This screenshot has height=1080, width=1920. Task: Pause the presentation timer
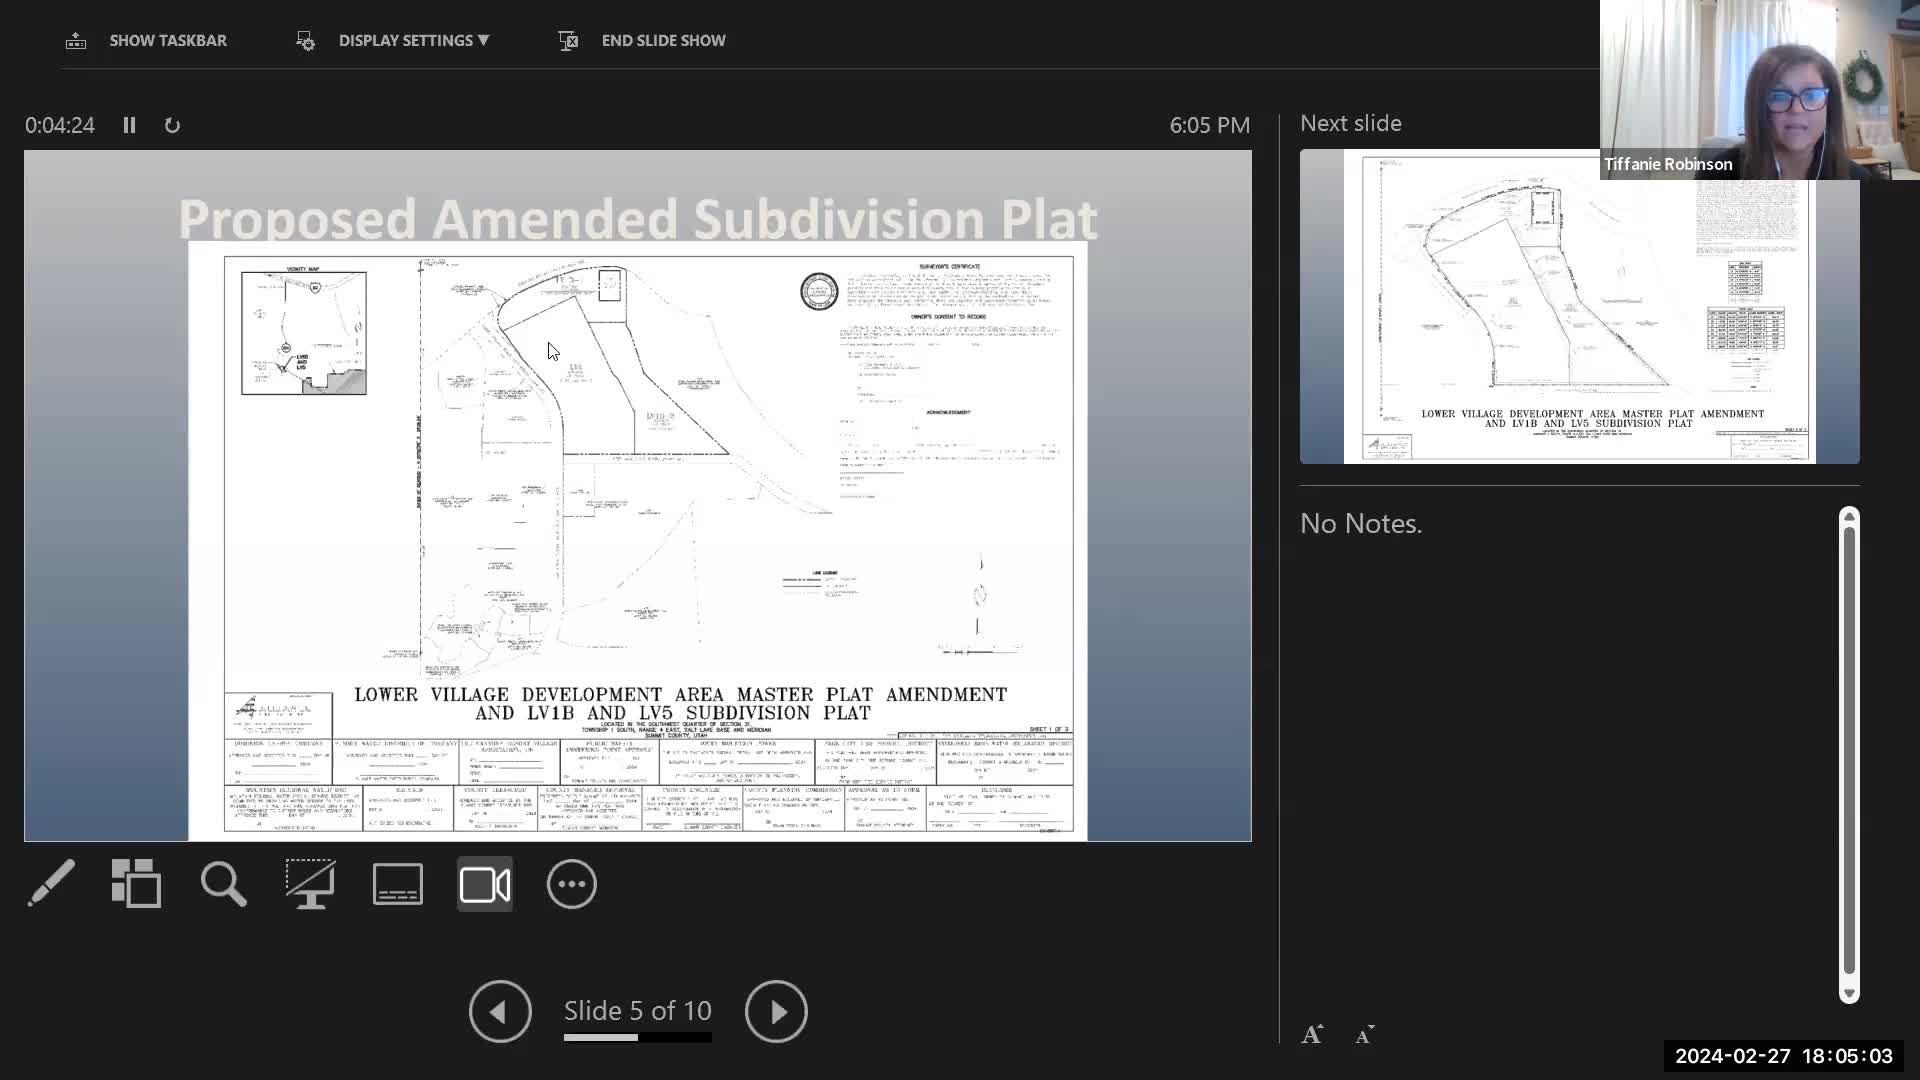point(129,125)
